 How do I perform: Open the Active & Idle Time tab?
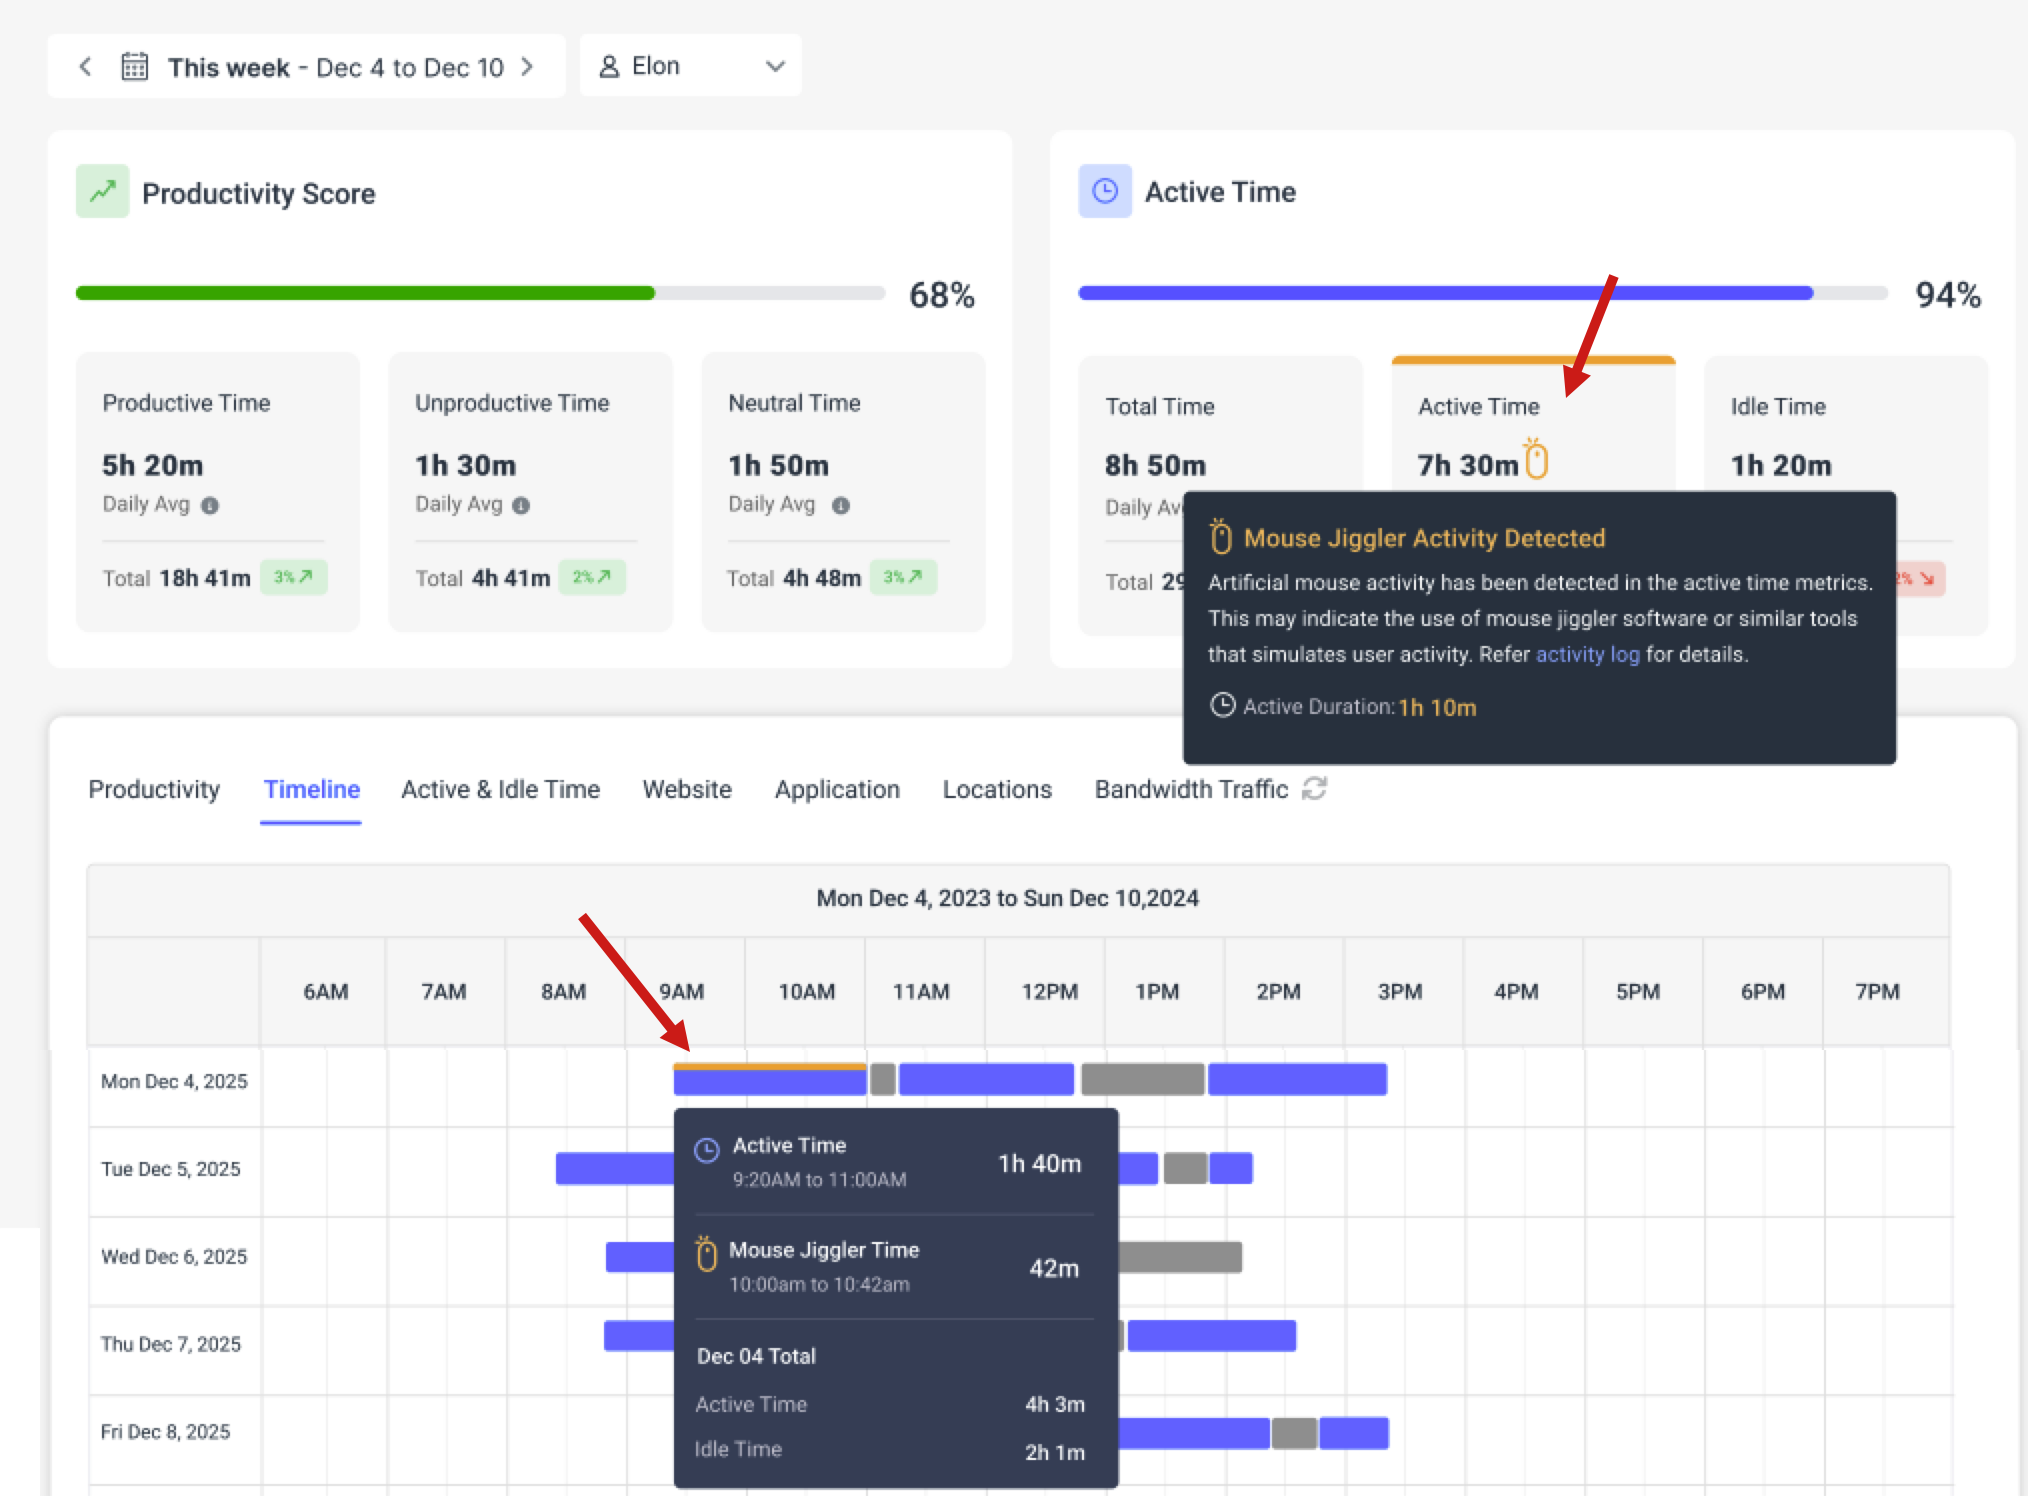tap(500, 789)
